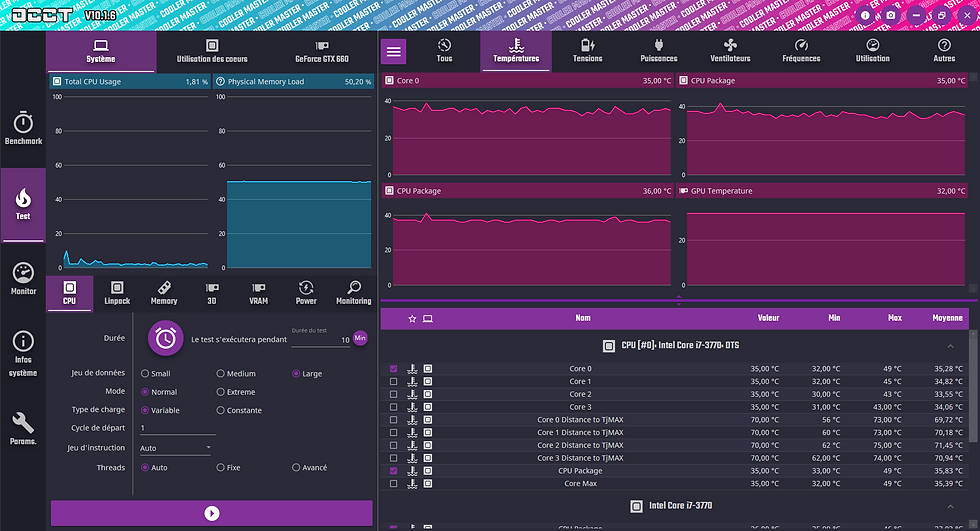Open the Benchmark section in sidebar
The width and height of the screenshot is (980, 531).
(23, 129)
